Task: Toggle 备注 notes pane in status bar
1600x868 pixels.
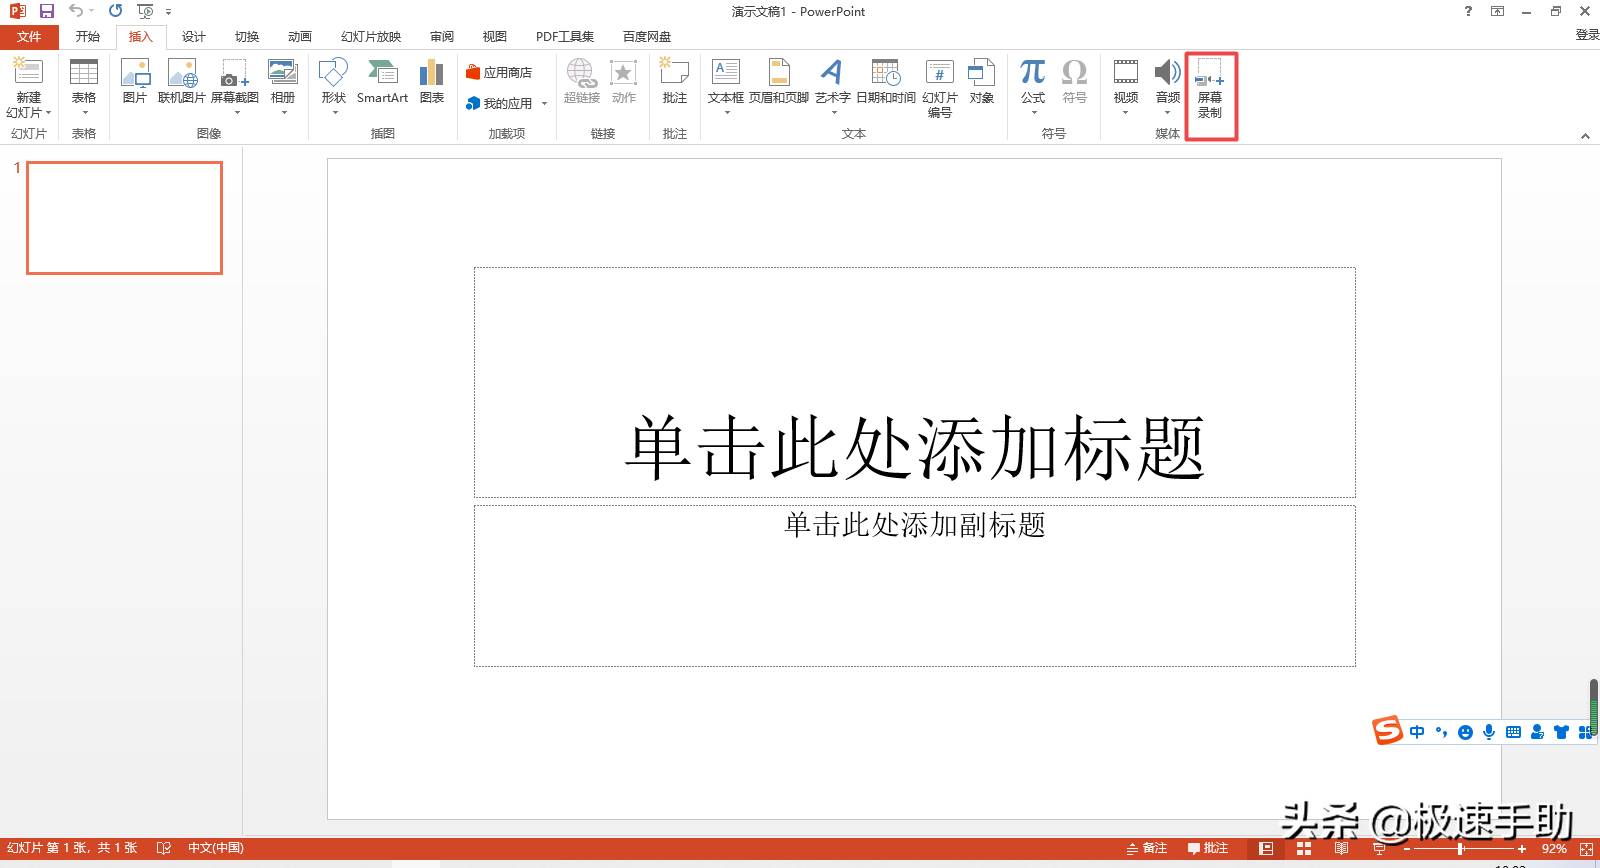Action: click(1147, 848)
